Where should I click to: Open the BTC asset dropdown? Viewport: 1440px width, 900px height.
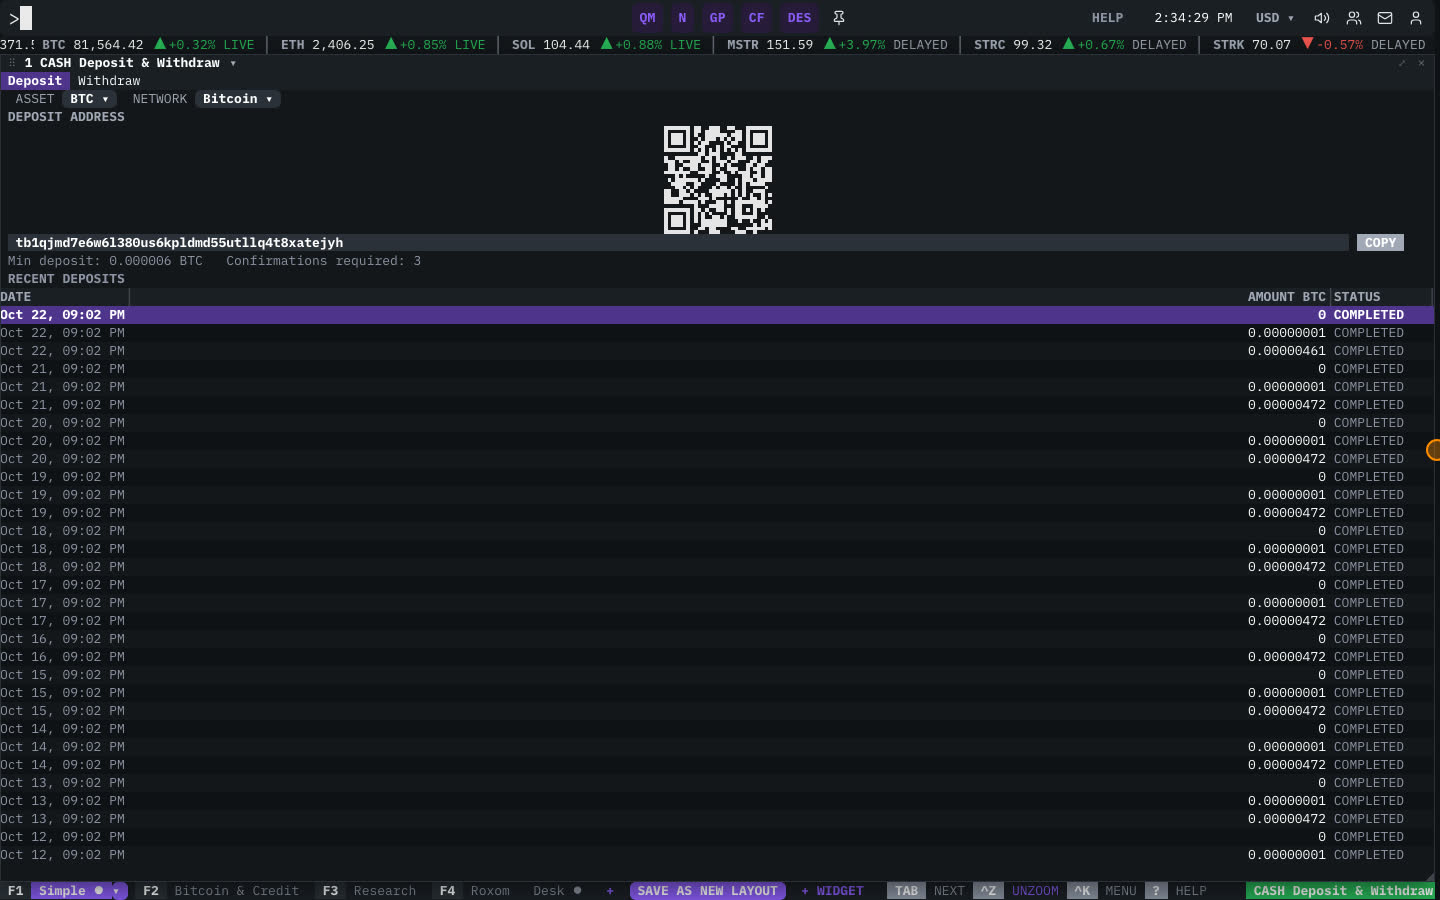[x=89, y=99]
